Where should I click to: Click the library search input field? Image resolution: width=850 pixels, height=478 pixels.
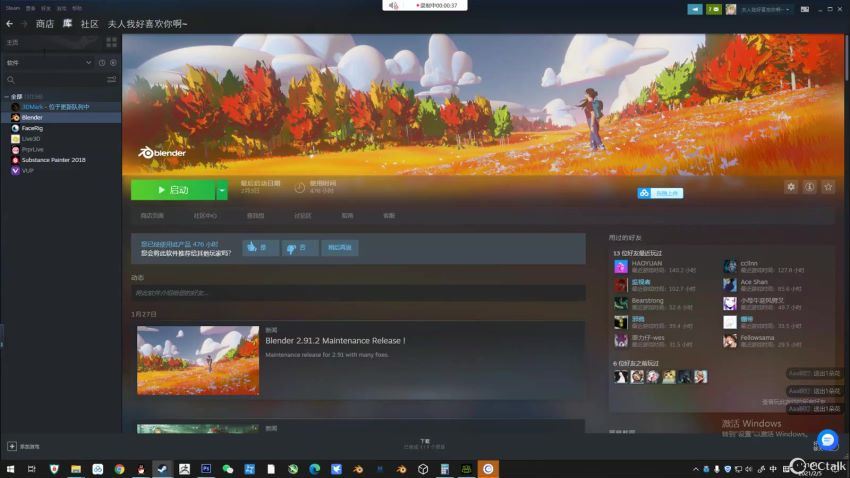pyautogui.click(x=55, y=80)
